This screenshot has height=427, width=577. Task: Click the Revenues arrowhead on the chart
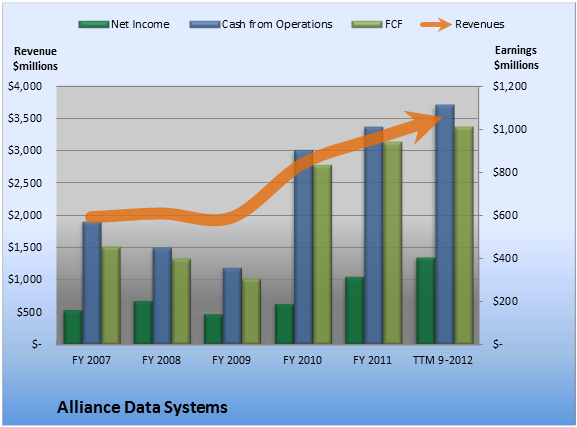(x=425, y=126)
